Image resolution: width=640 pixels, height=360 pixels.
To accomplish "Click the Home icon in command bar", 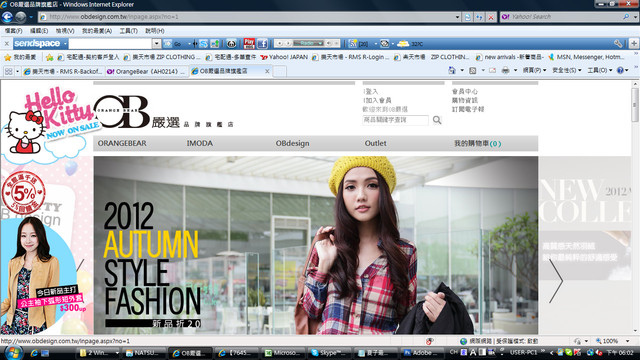I will click(452, 70).
